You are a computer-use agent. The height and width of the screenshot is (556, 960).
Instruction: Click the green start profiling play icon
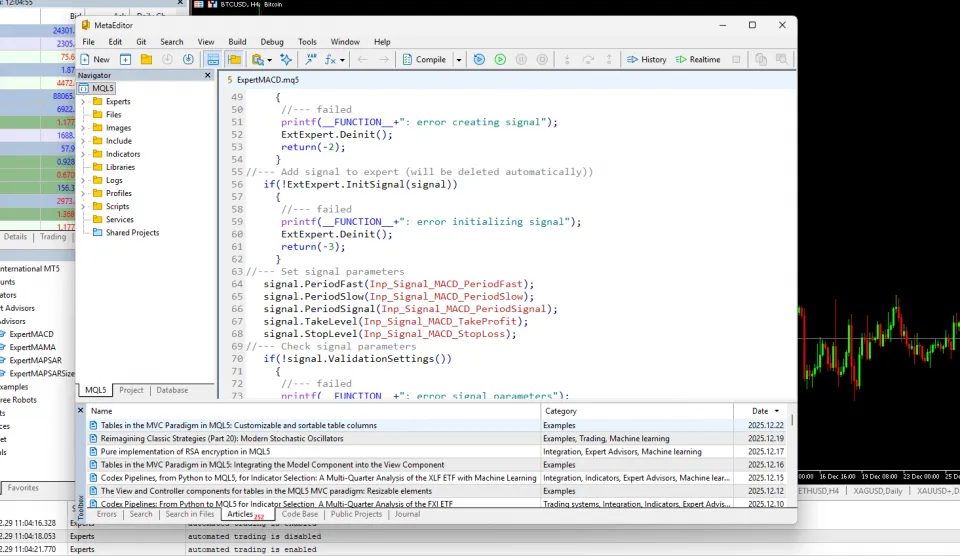coord(500,60)
